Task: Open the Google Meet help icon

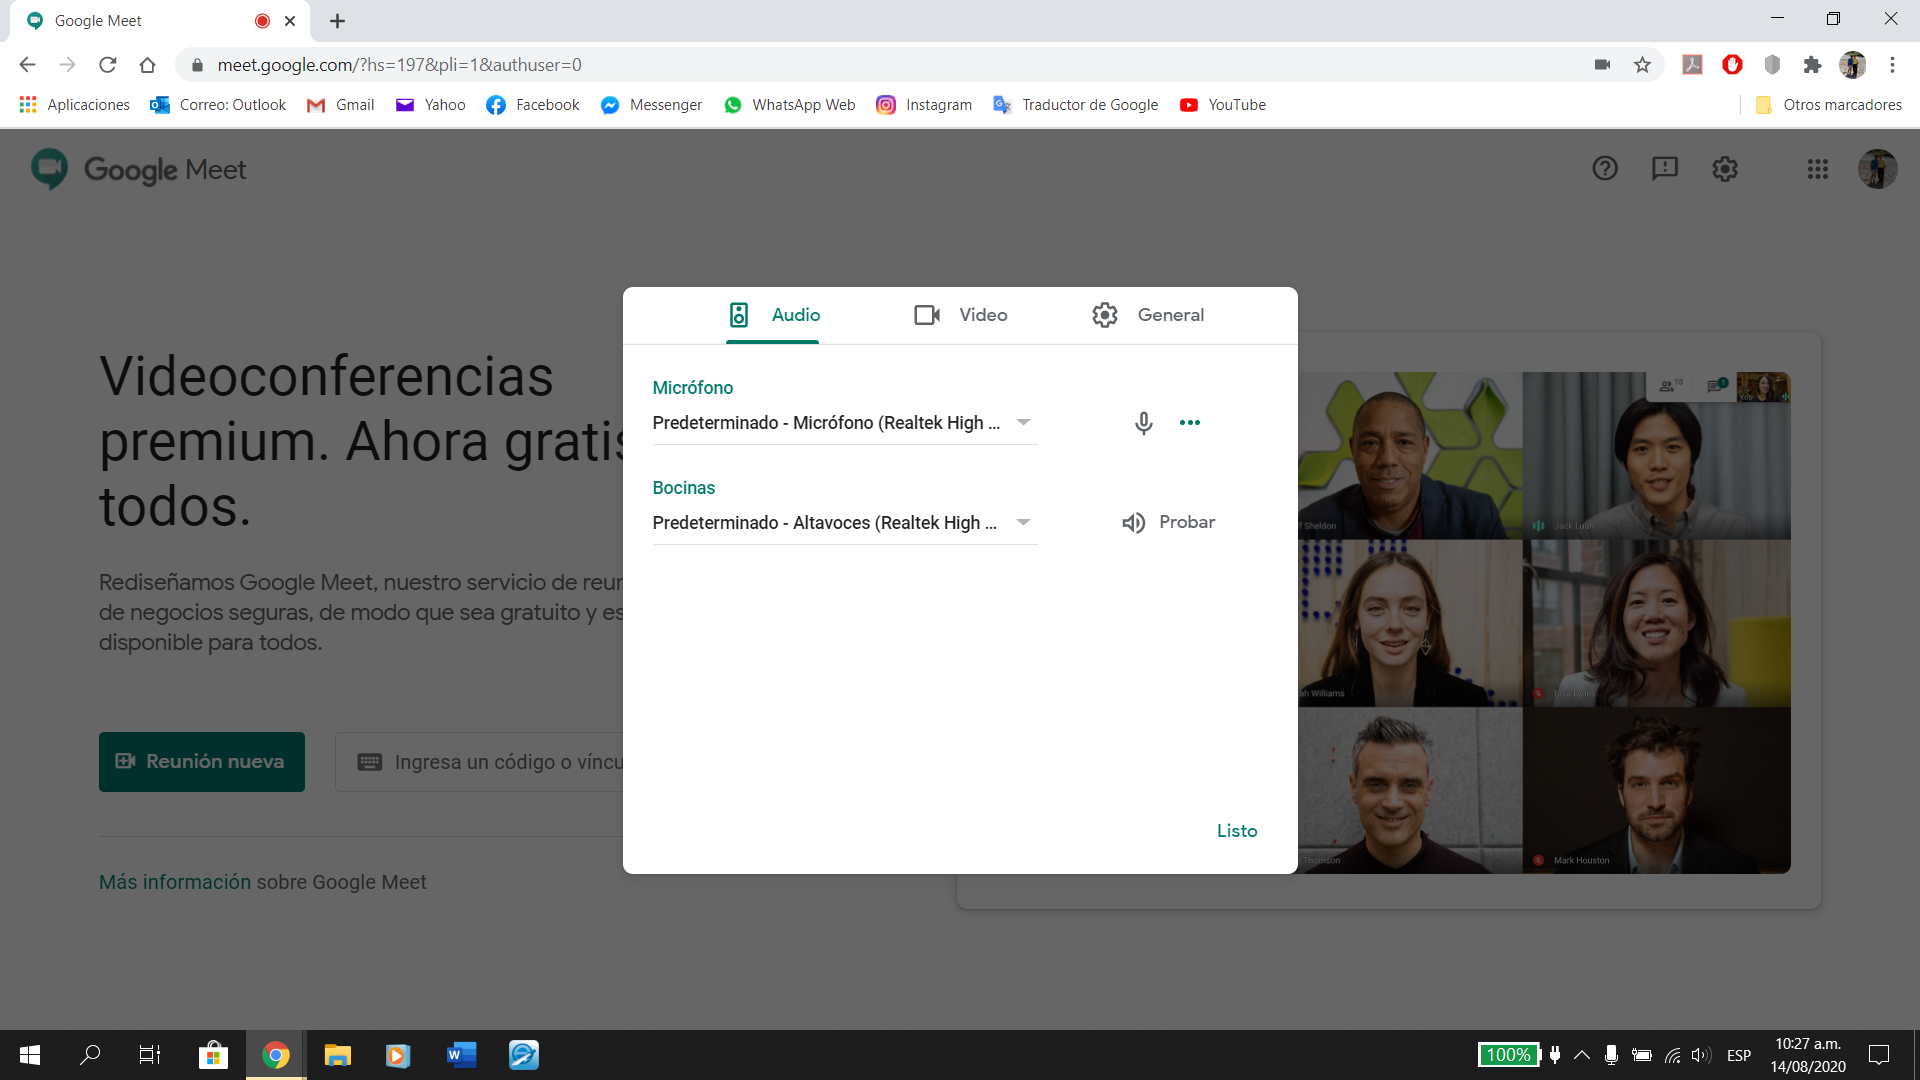Action: [1604, 169]
